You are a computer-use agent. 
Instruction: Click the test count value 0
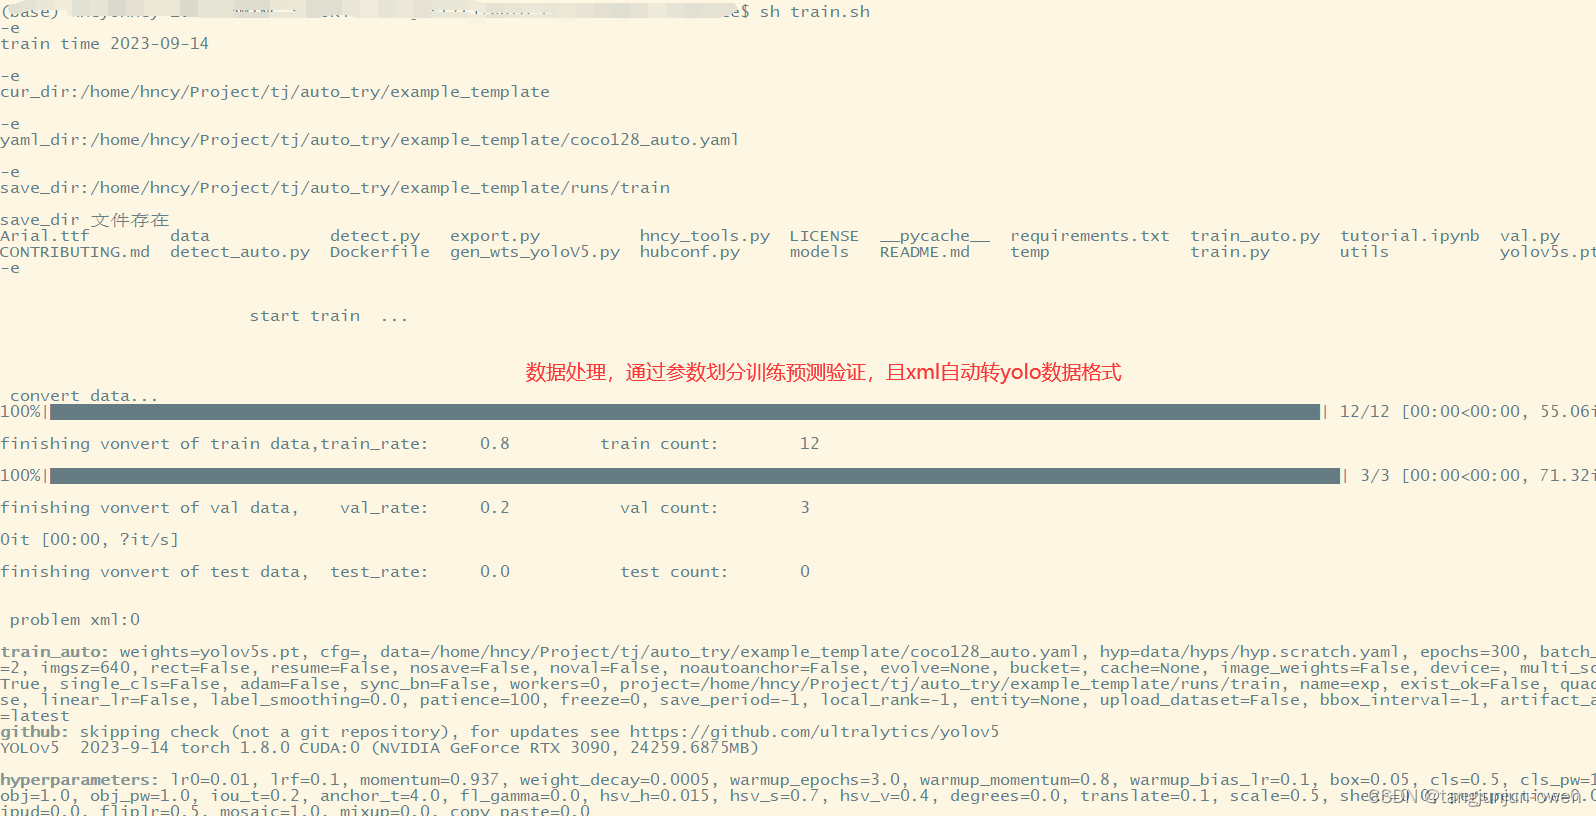click(805, 572)
